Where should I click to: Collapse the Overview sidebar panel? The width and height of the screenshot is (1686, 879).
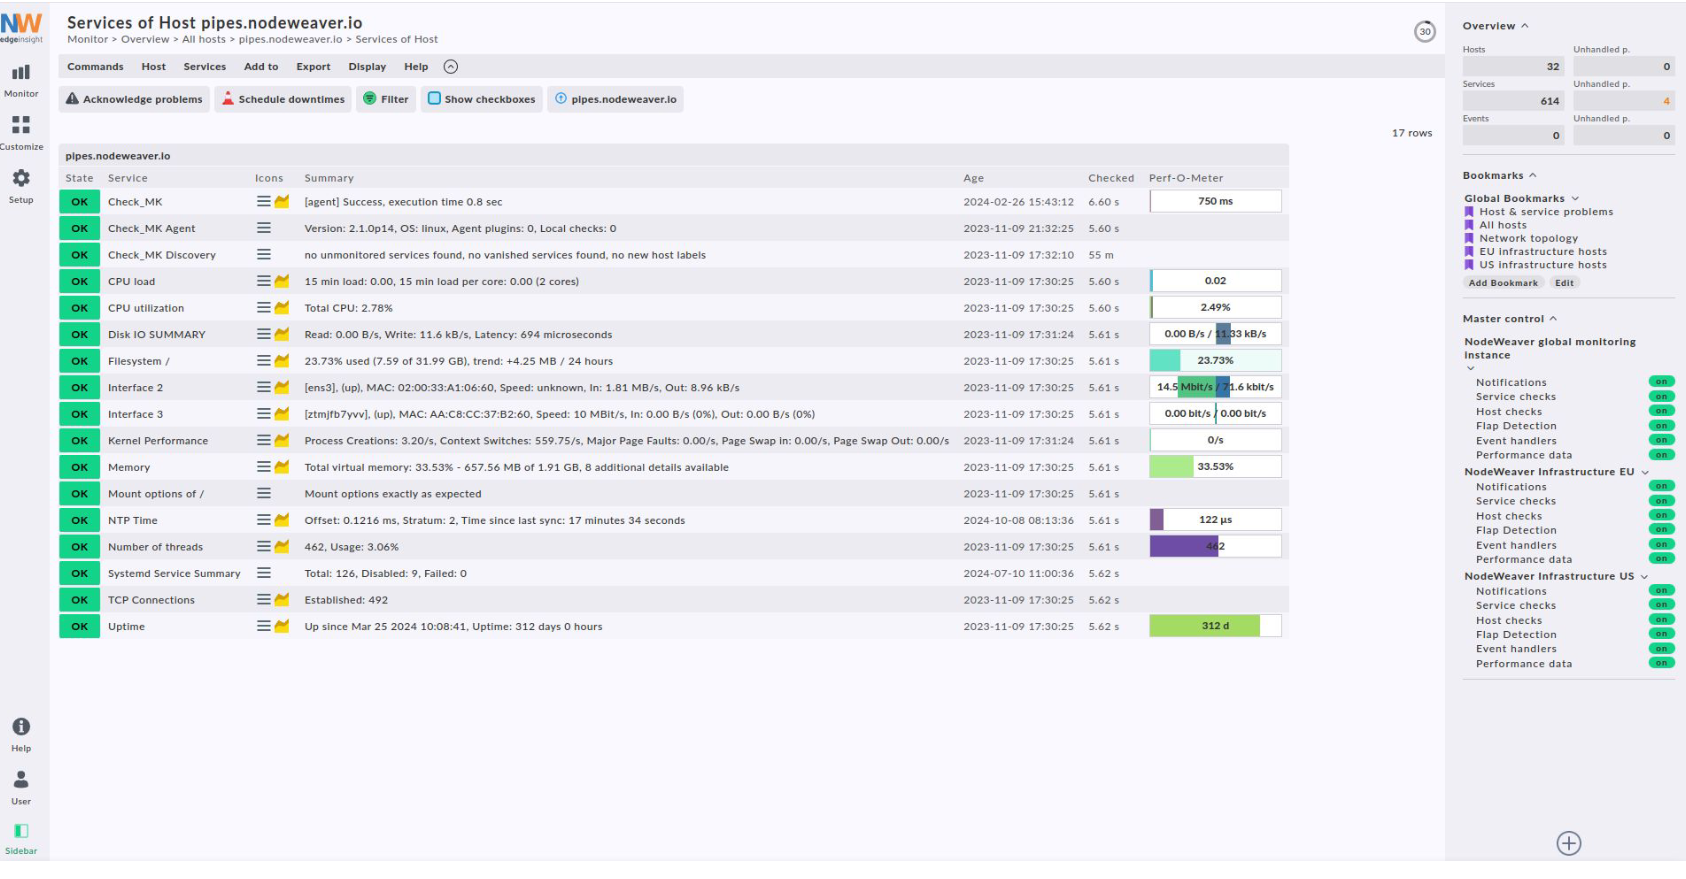click(1525, 26)
